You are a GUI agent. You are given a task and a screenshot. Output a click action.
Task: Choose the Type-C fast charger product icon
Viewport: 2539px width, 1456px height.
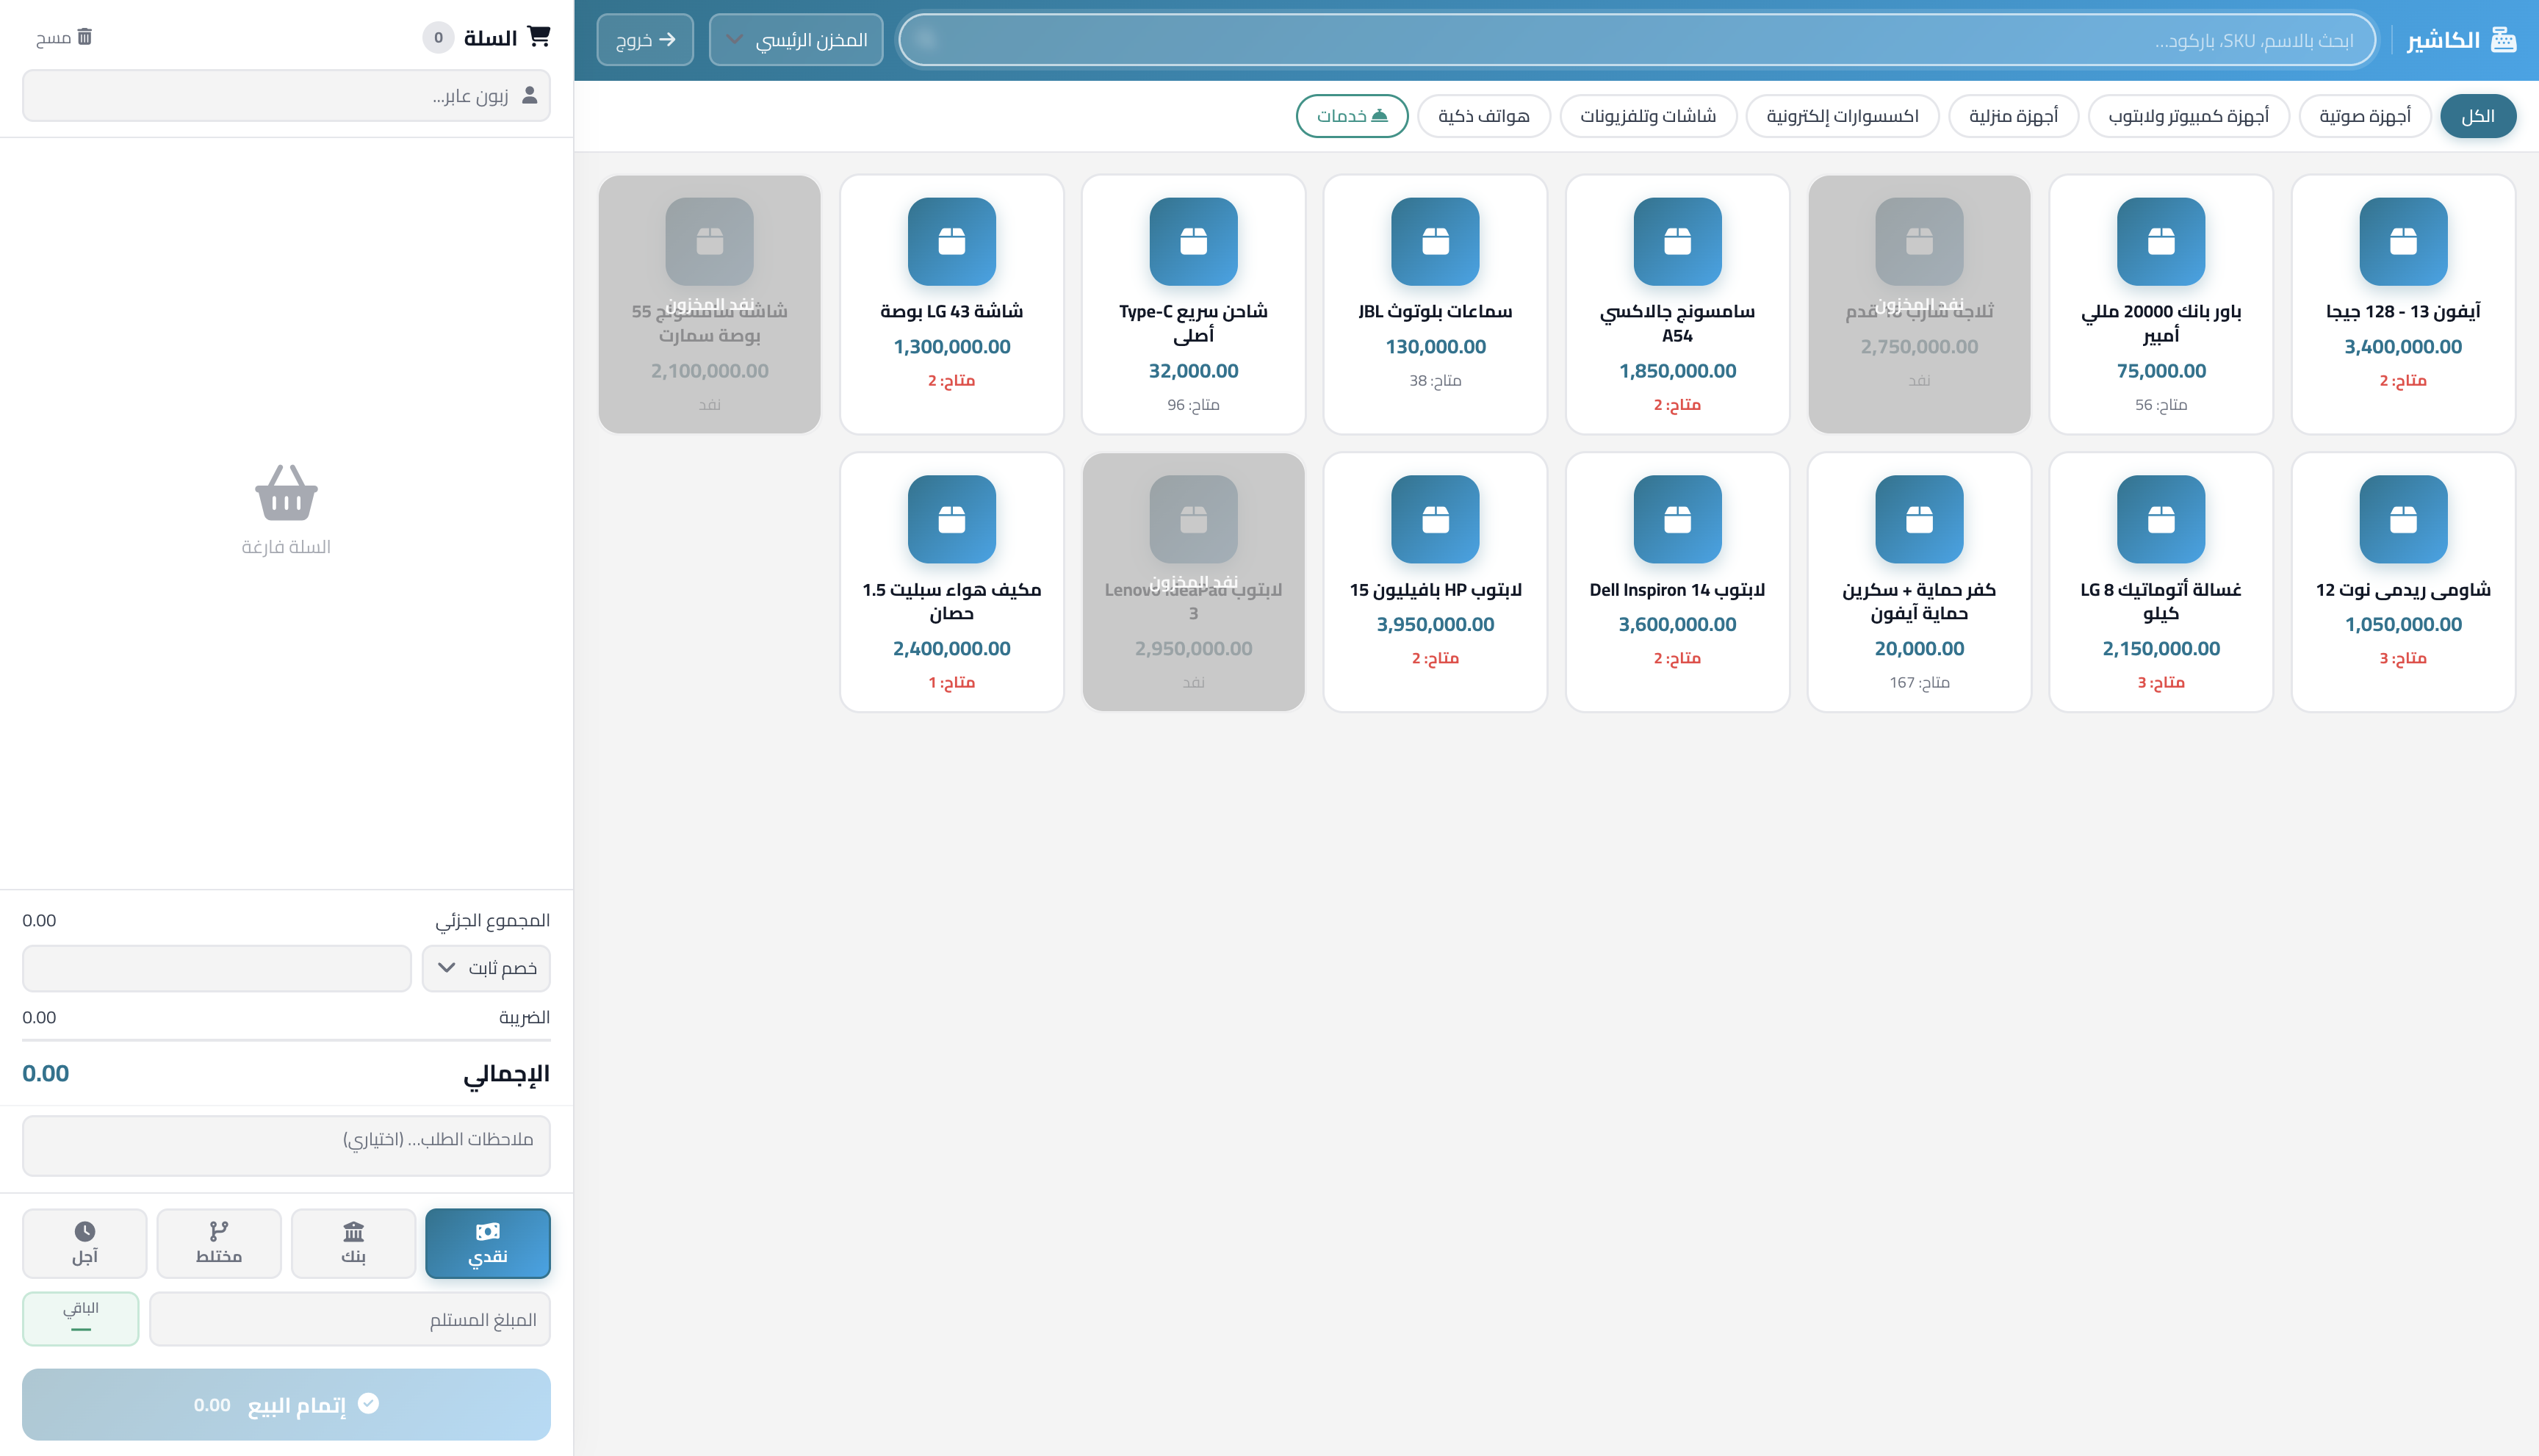pyautogui.click(x=1193, y=241)
